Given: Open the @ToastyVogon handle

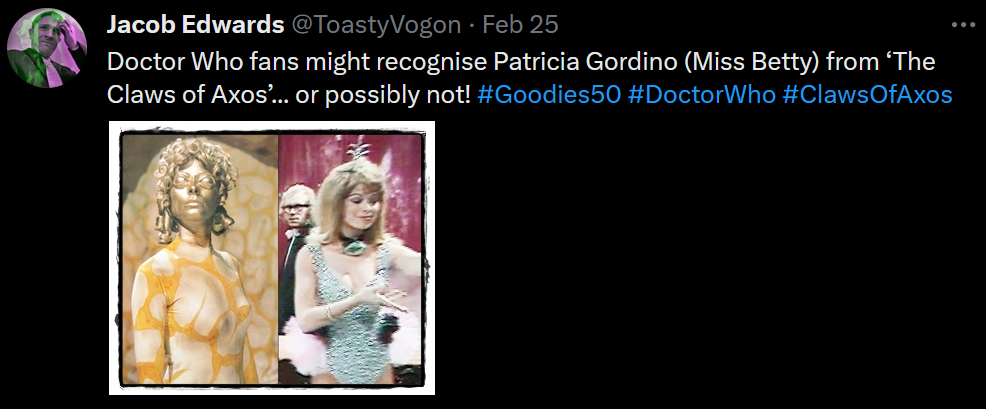Looking at the screenshot, I should tap(375, 25).
